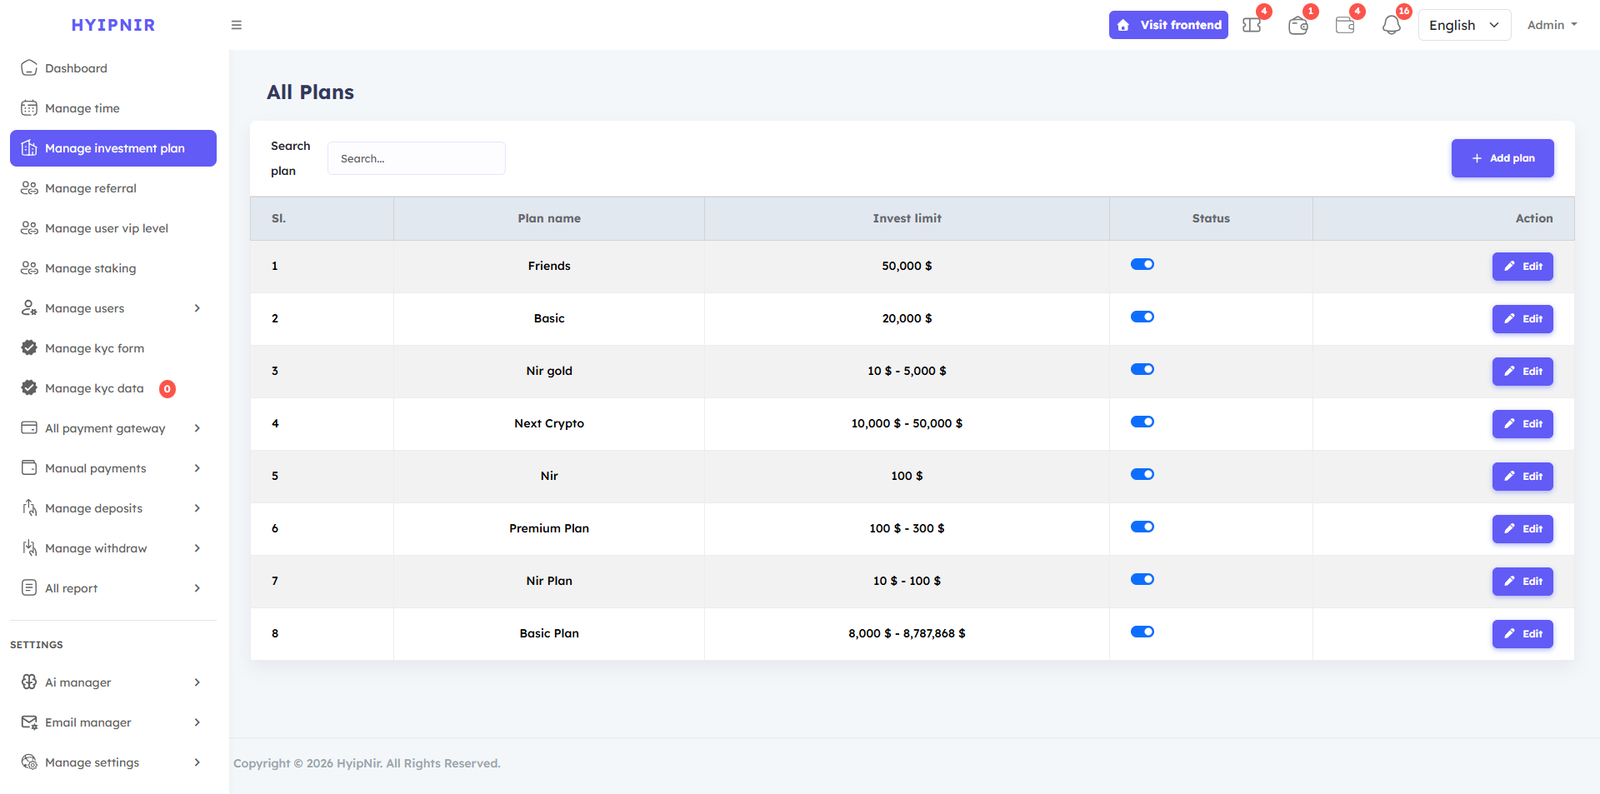This screenshot has height=794, width=1600.
Task: Disable the Friends plan status toggle
Action: [1142, 265]
